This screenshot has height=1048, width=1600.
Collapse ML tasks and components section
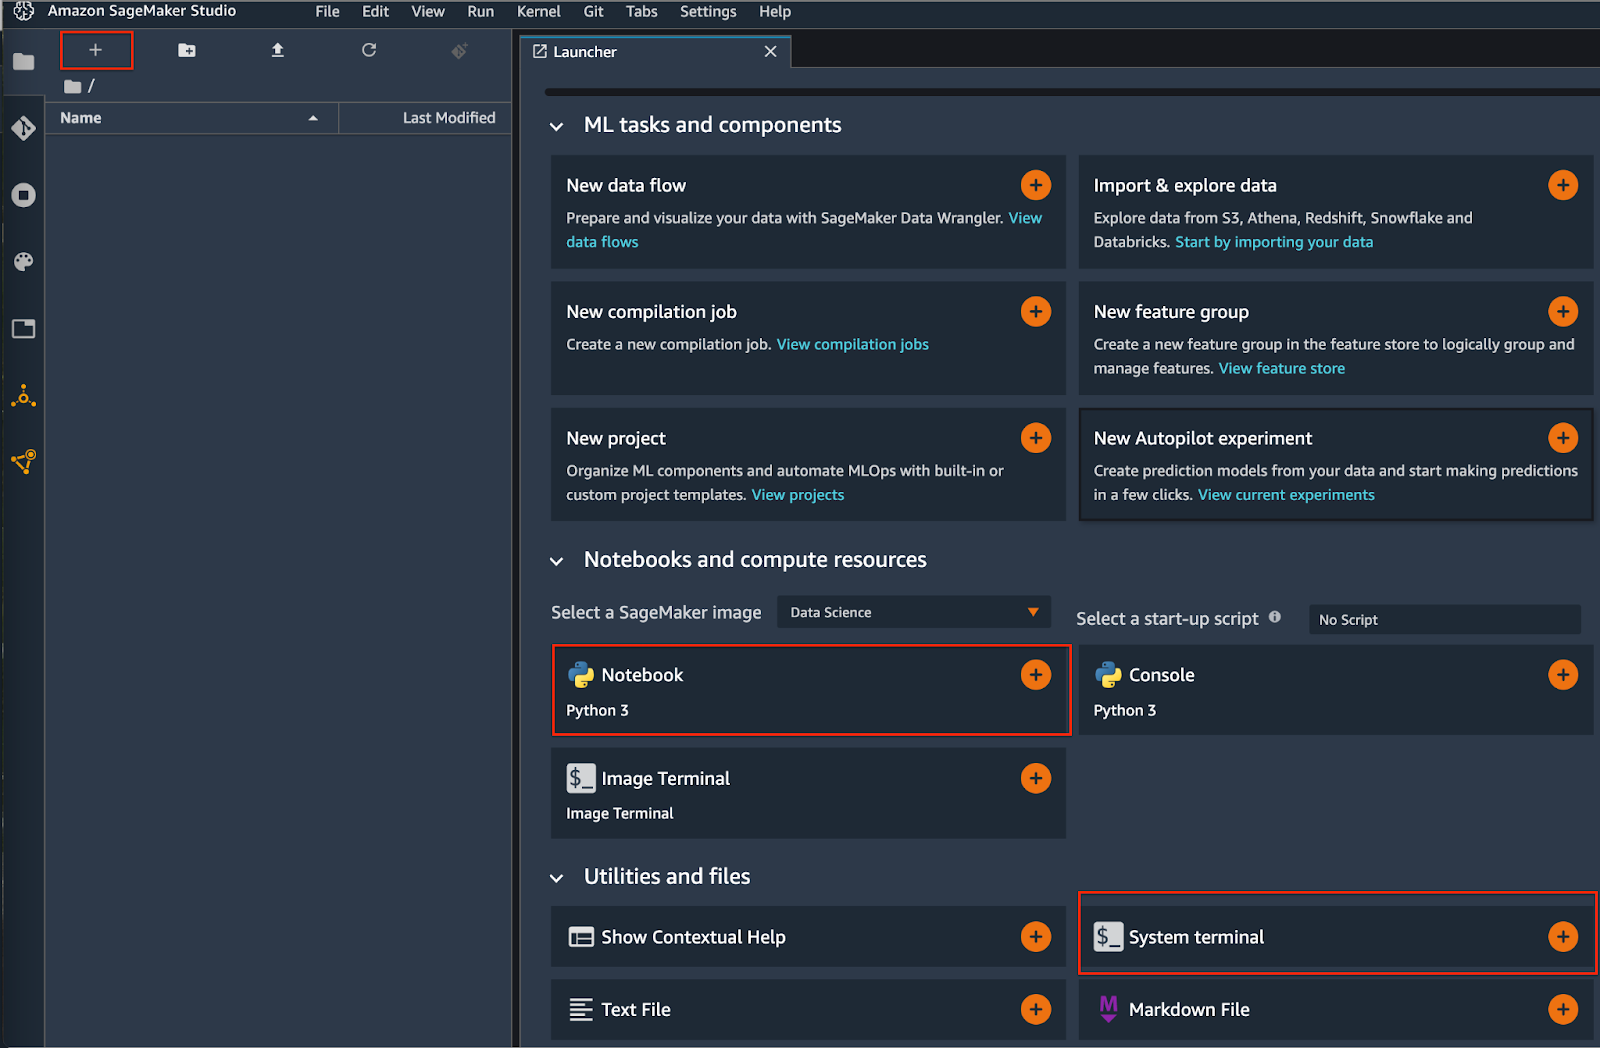[x=557, y=127]
